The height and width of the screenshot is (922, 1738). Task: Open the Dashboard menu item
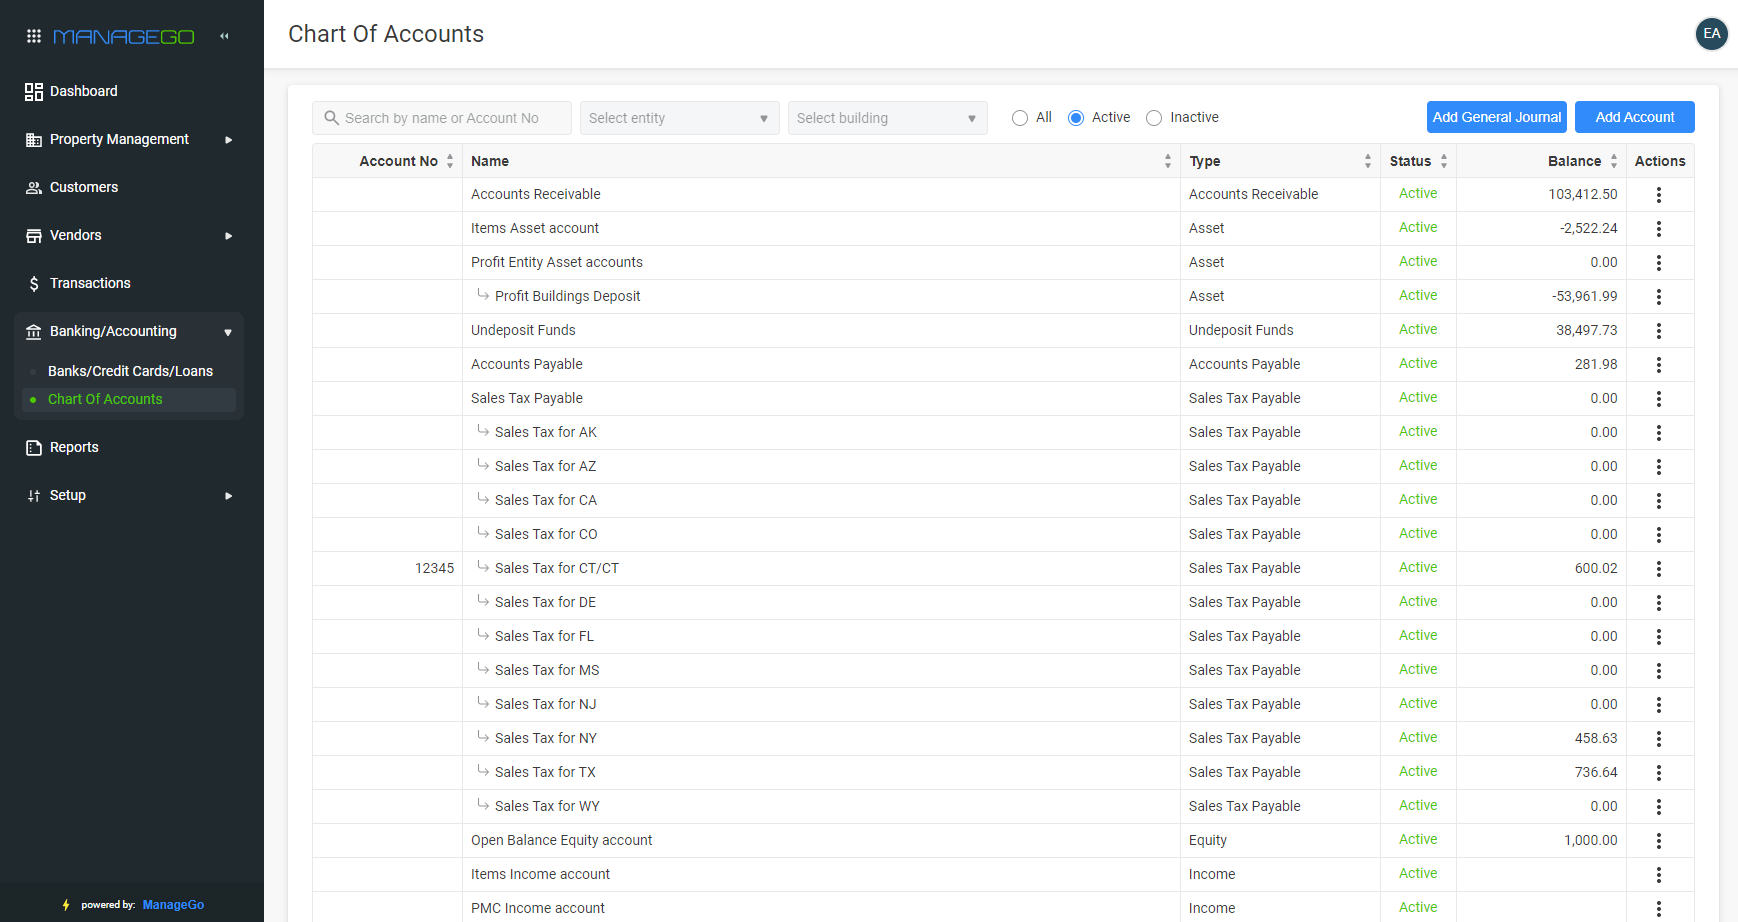pyautogui.click(x=84, y=92)
